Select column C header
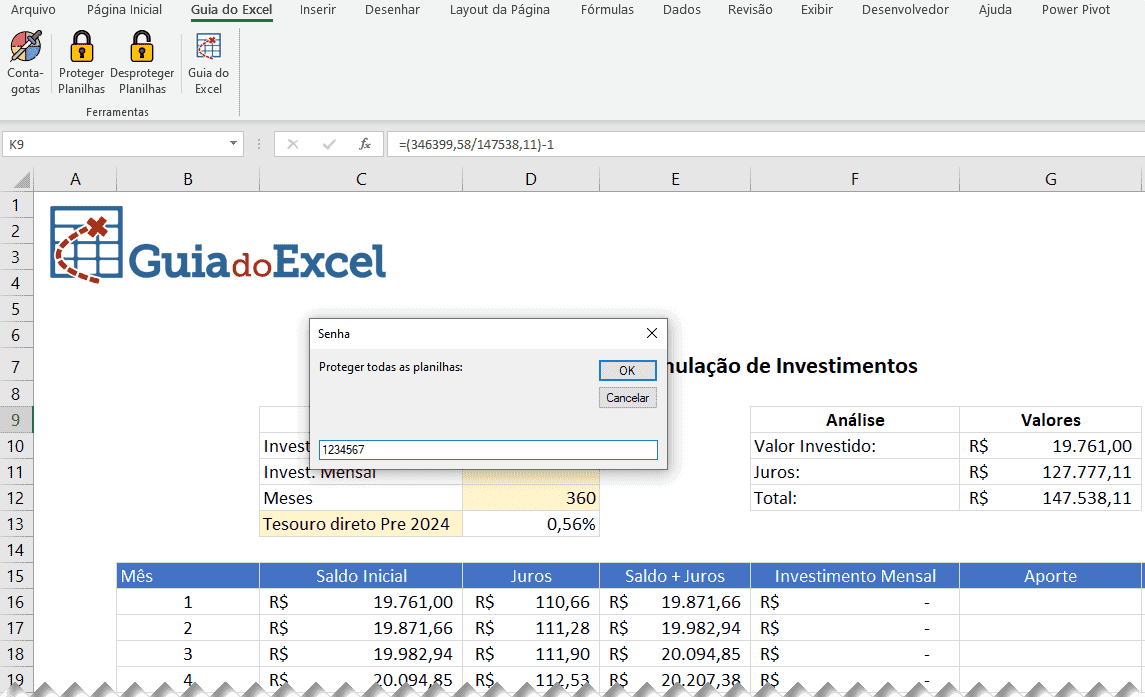 click(x=361, y=180)
